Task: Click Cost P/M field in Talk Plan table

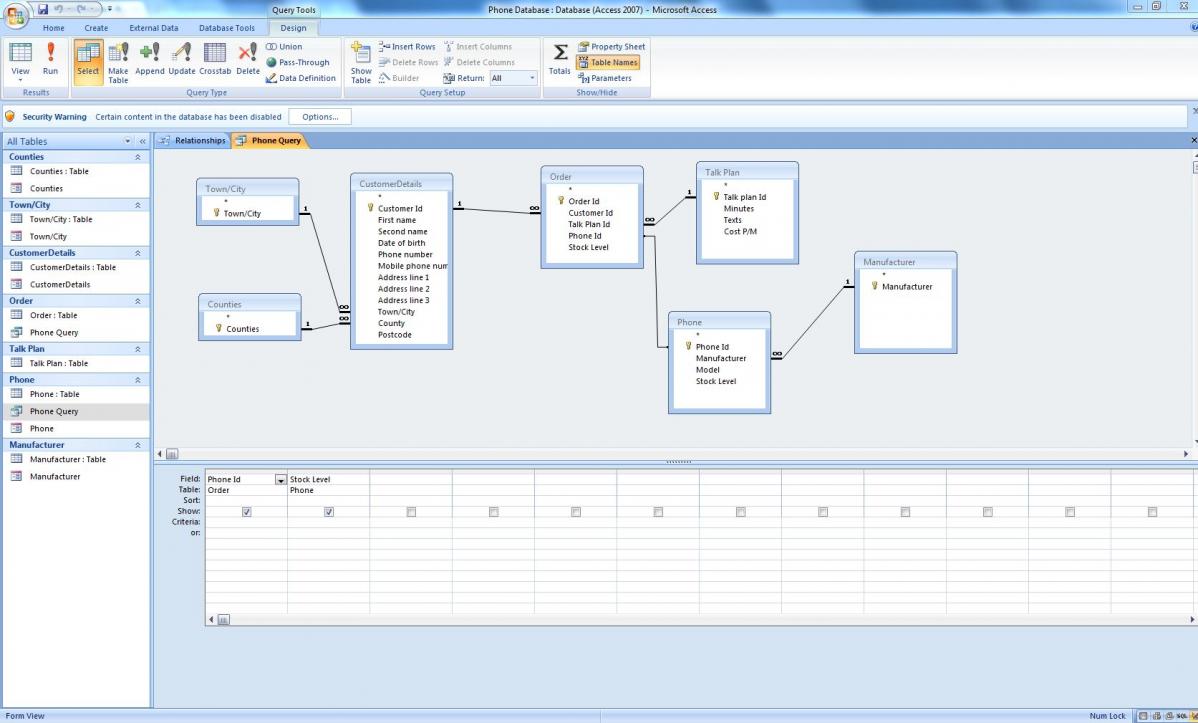Action: (740, 232)
